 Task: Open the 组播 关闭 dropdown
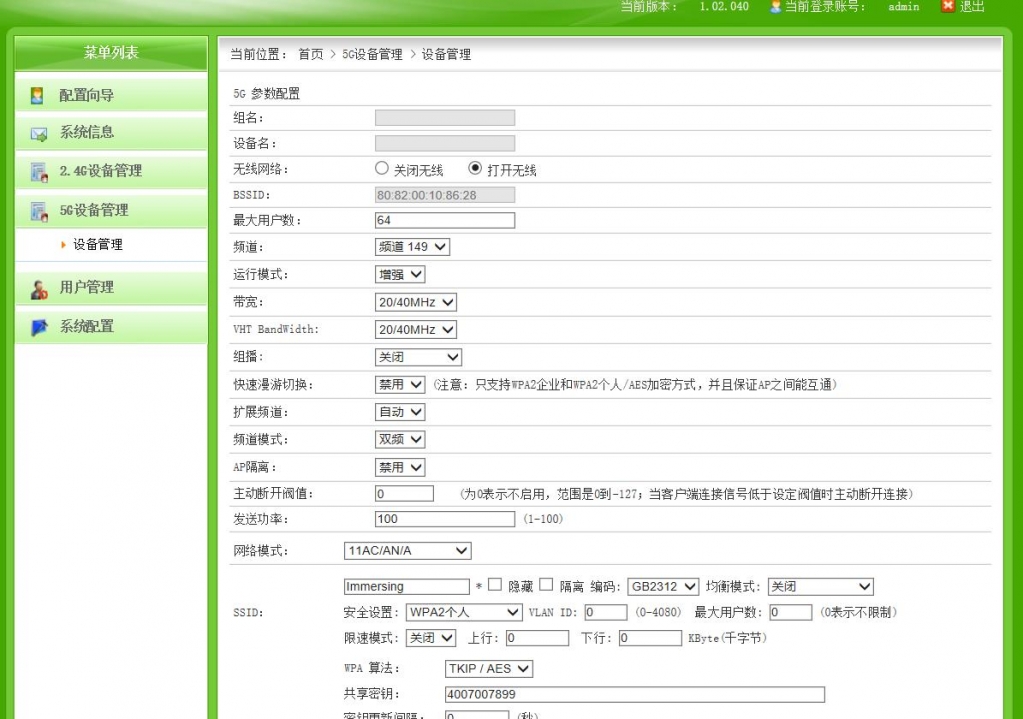coord(418,357)
